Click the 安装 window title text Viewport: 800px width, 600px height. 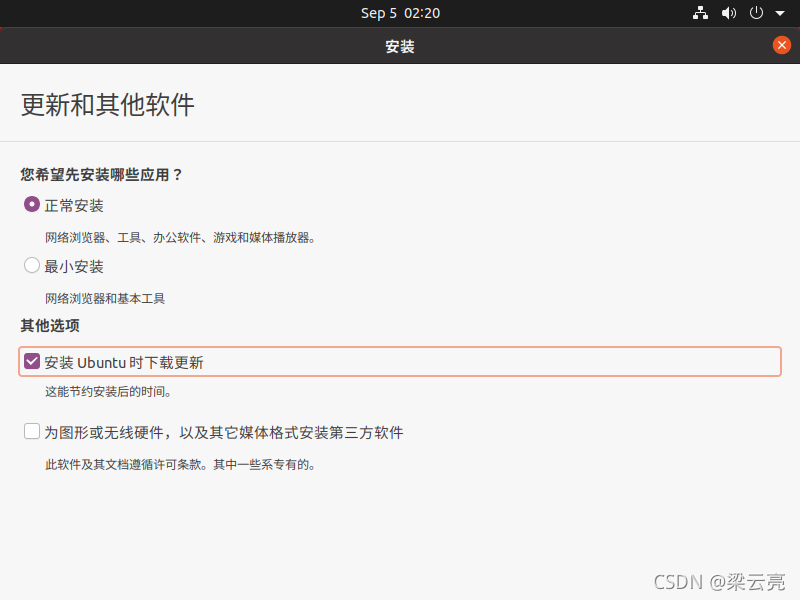pyautogui.click(x=399, y=46)
